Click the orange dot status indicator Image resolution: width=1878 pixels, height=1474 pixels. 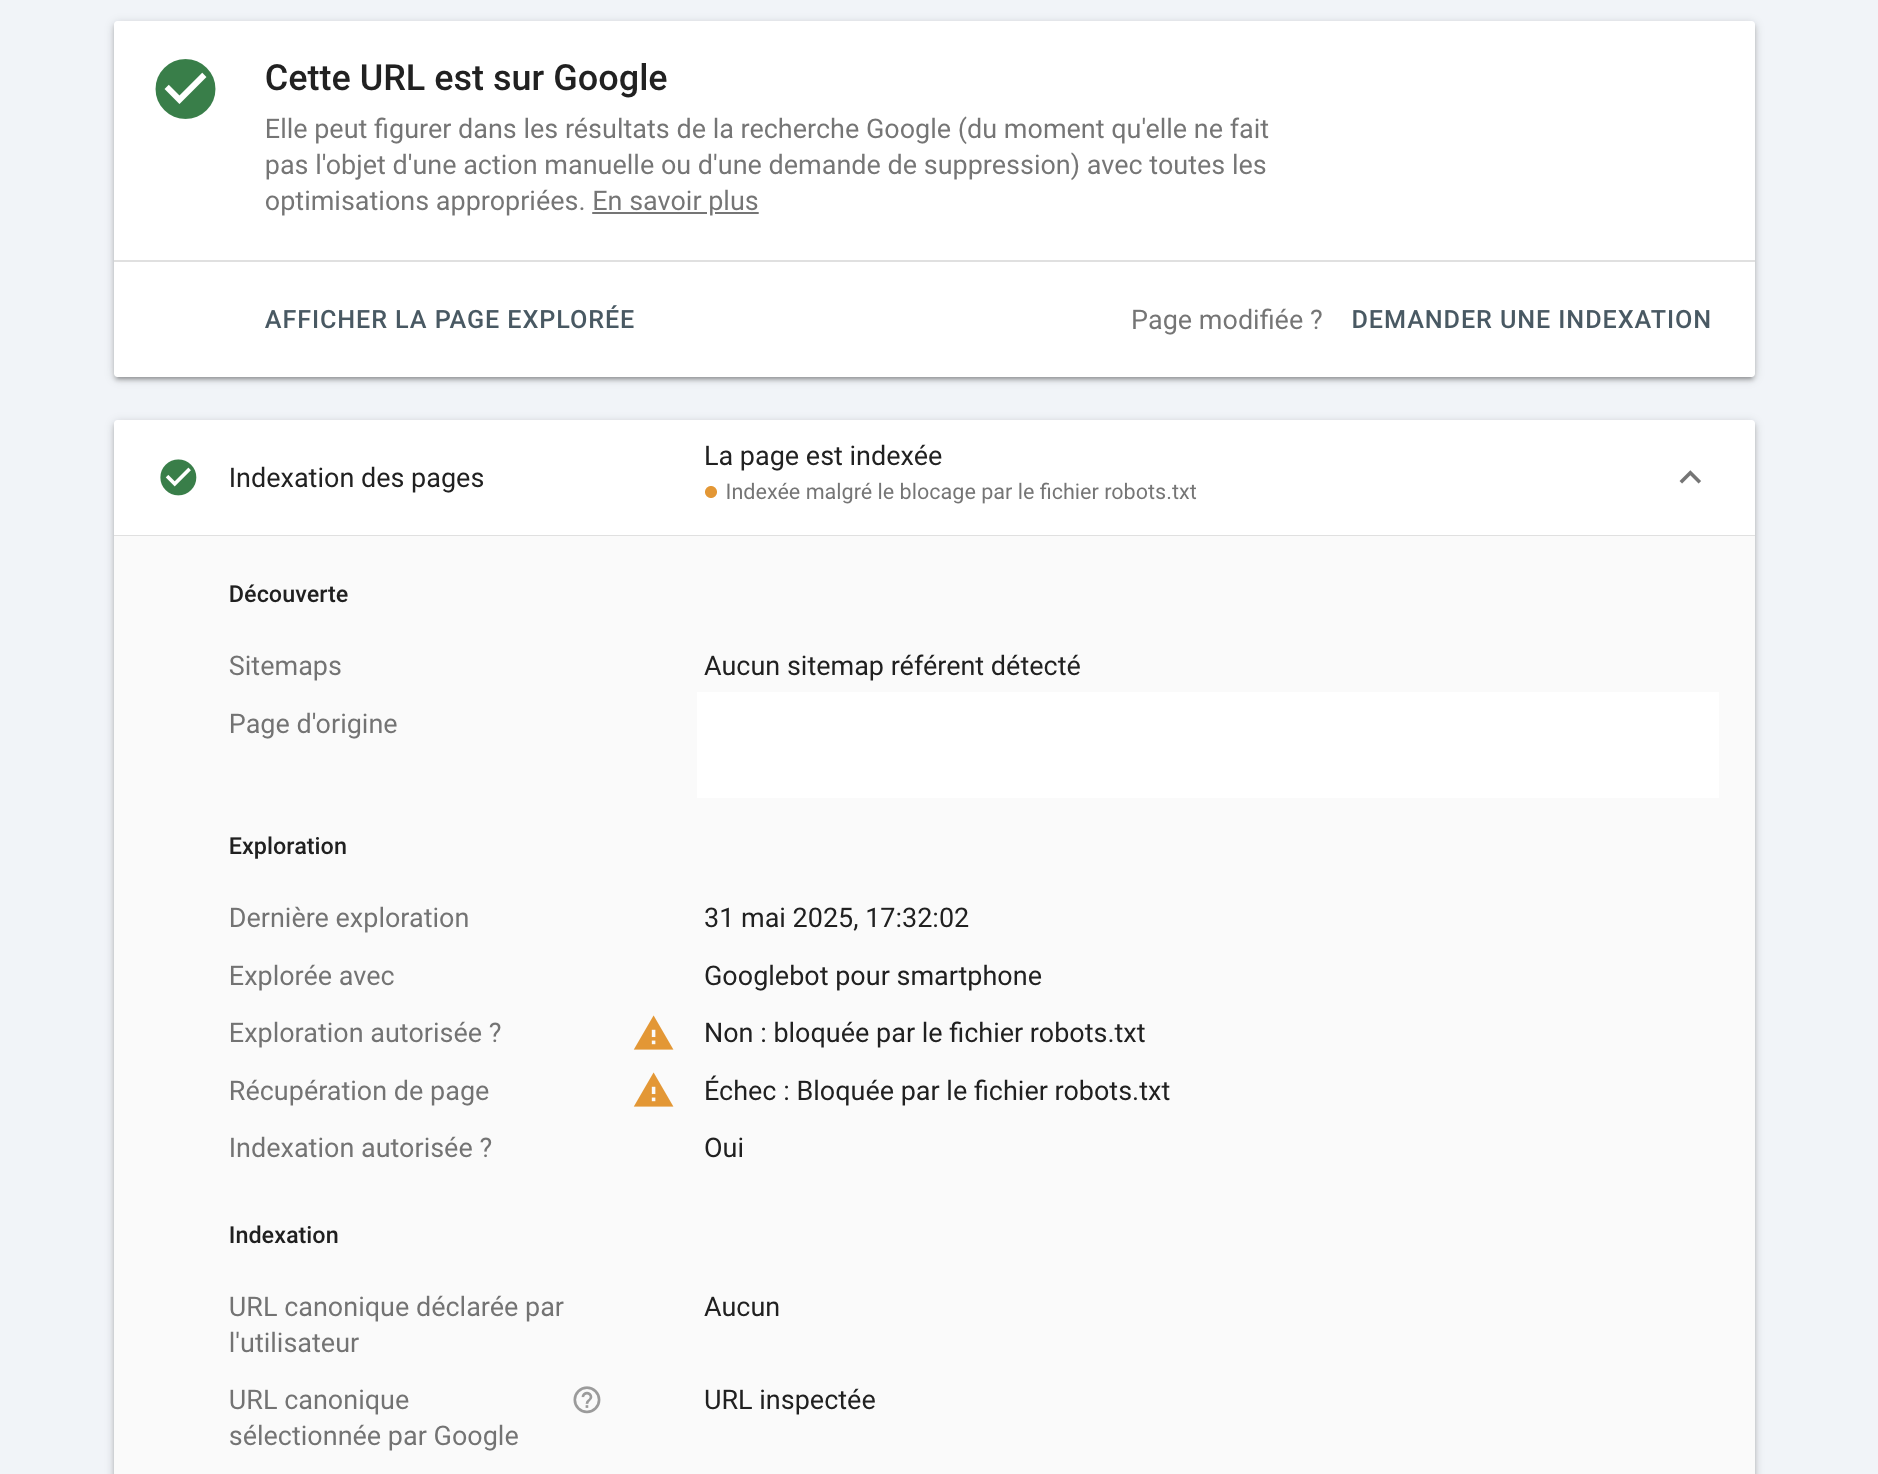pyautogui.click(x=711, y=492)
